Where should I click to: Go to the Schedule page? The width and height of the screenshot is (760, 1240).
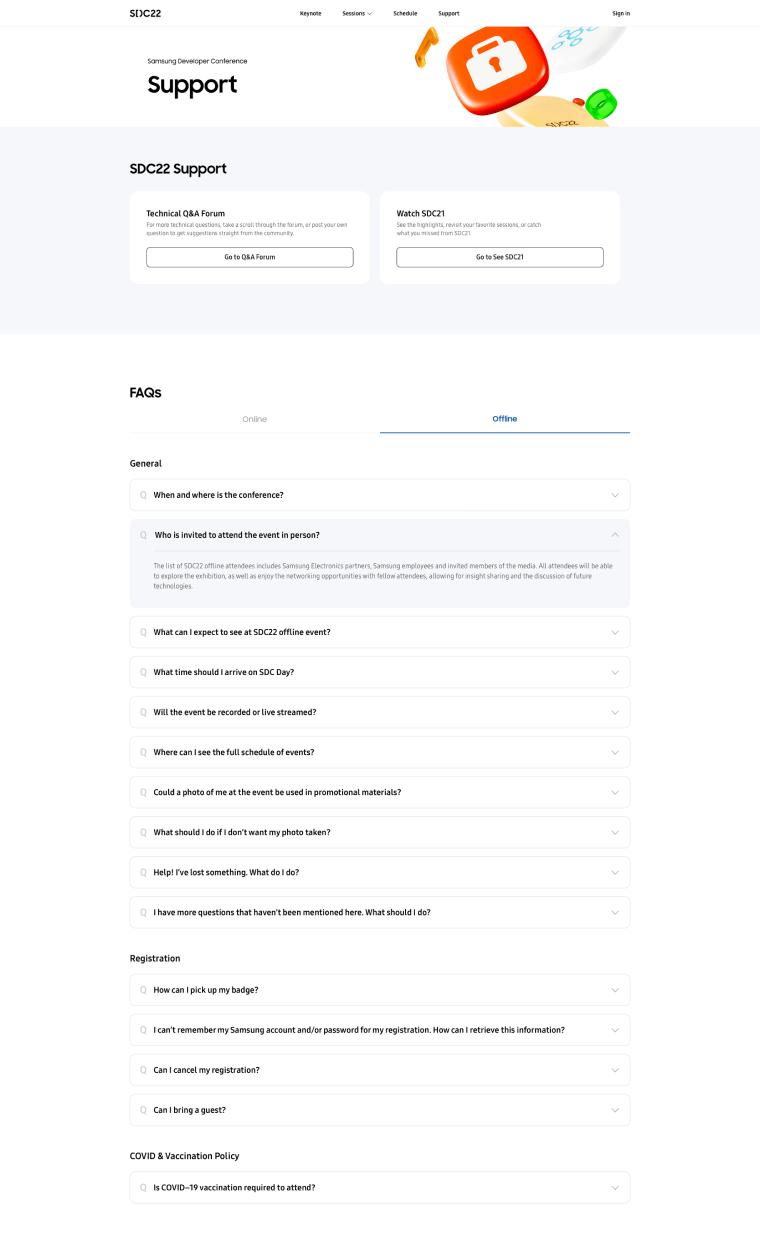[405, 13]
